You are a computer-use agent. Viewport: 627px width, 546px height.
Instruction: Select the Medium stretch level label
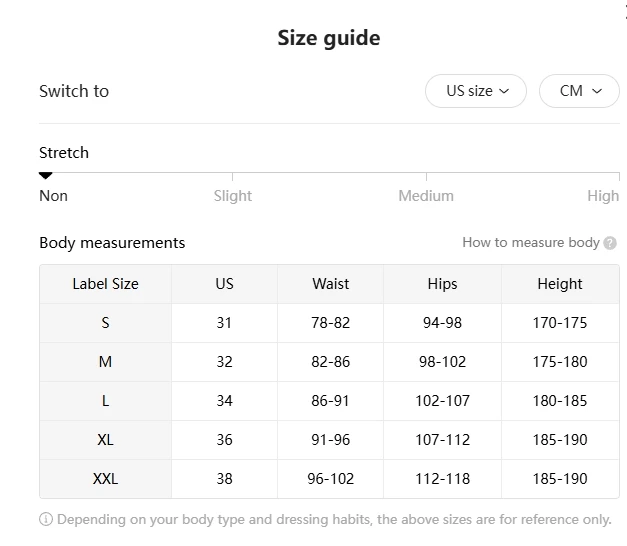click(426, 196)
